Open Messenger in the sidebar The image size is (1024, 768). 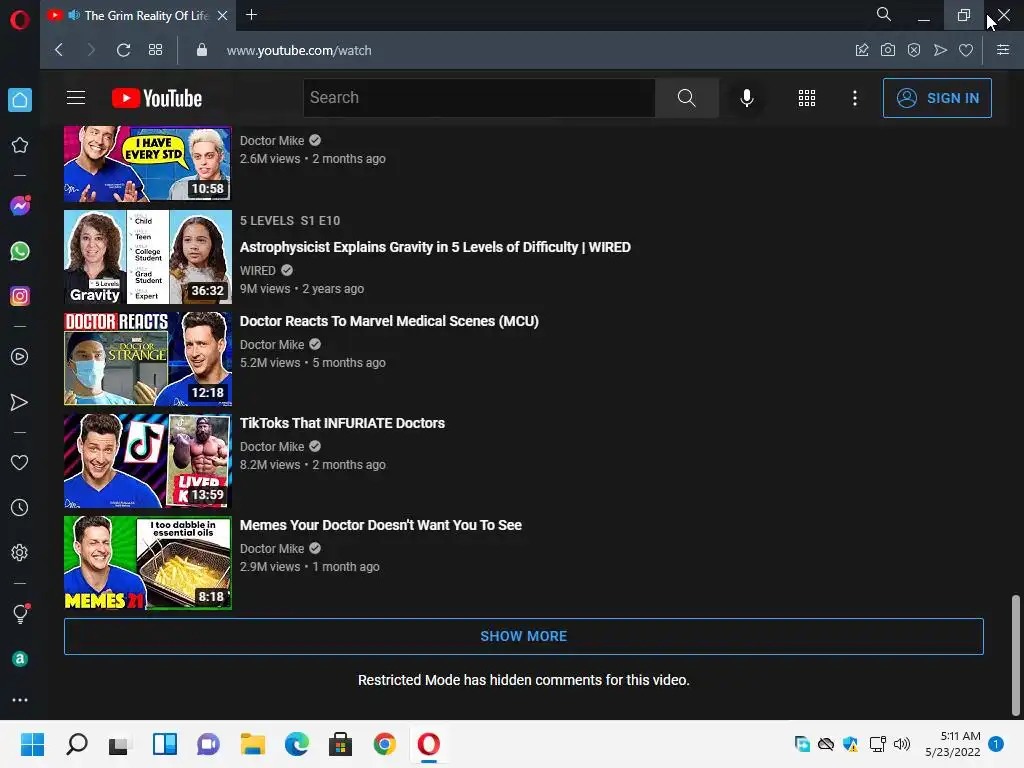coord(20,206)
